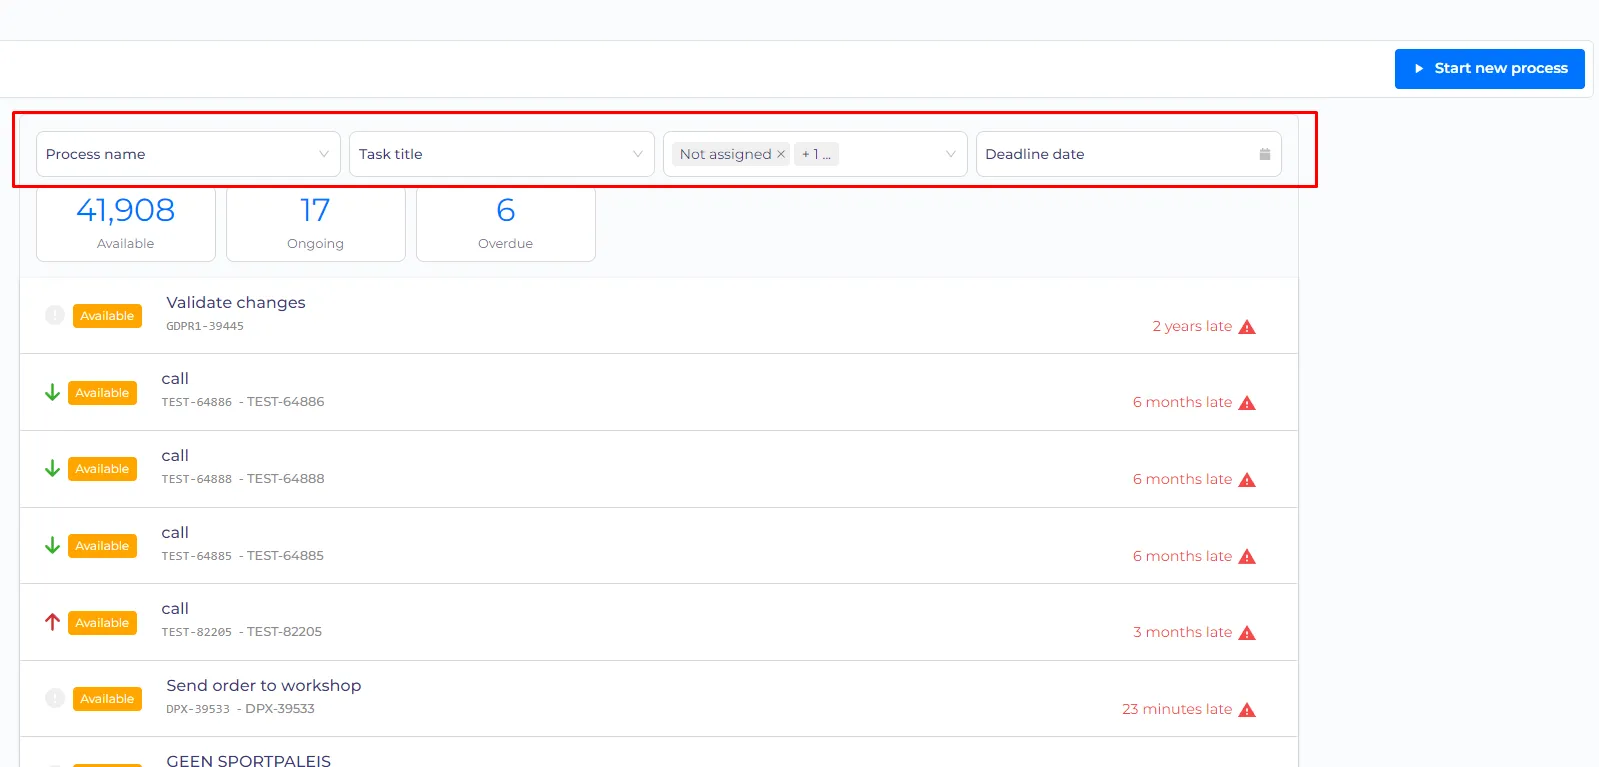Click the call title in the TEST-64888 row

click(x=175, y=456)
